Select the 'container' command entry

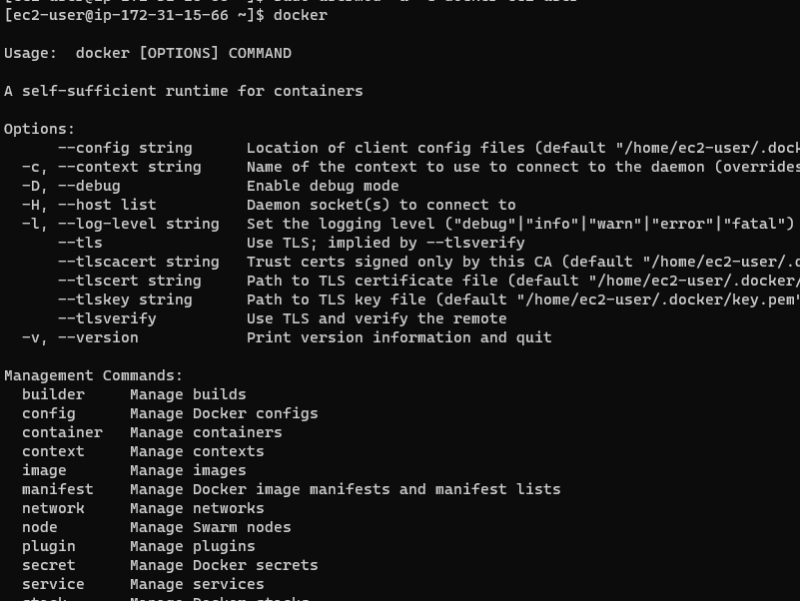[62, 432]
